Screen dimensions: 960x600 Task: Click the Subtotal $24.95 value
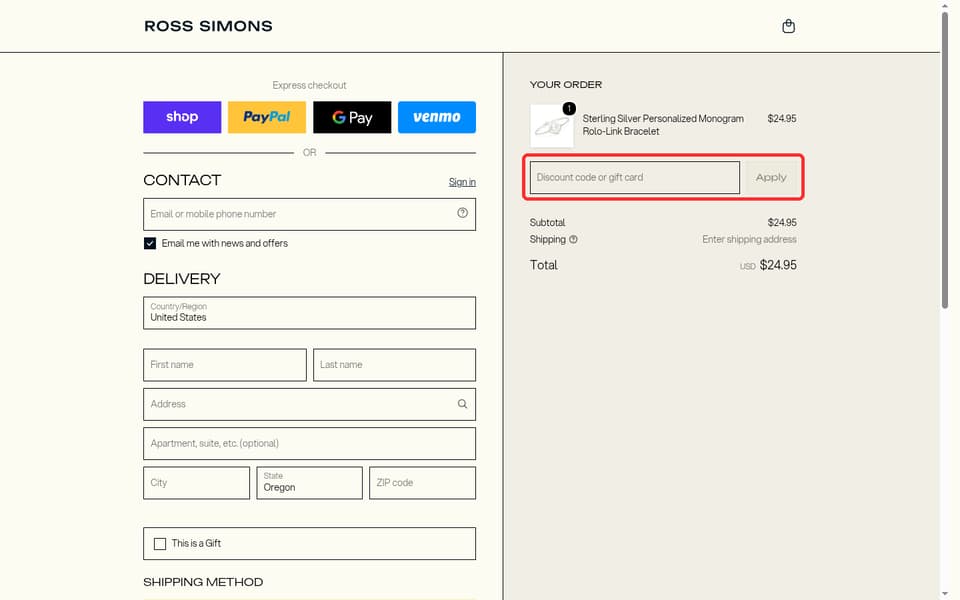click(x=782, y=222)
